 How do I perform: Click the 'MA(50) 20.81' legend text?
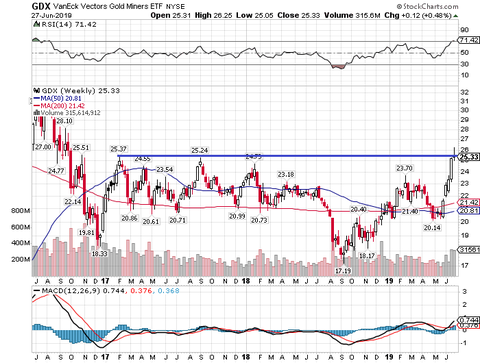(x=61, y=98)
